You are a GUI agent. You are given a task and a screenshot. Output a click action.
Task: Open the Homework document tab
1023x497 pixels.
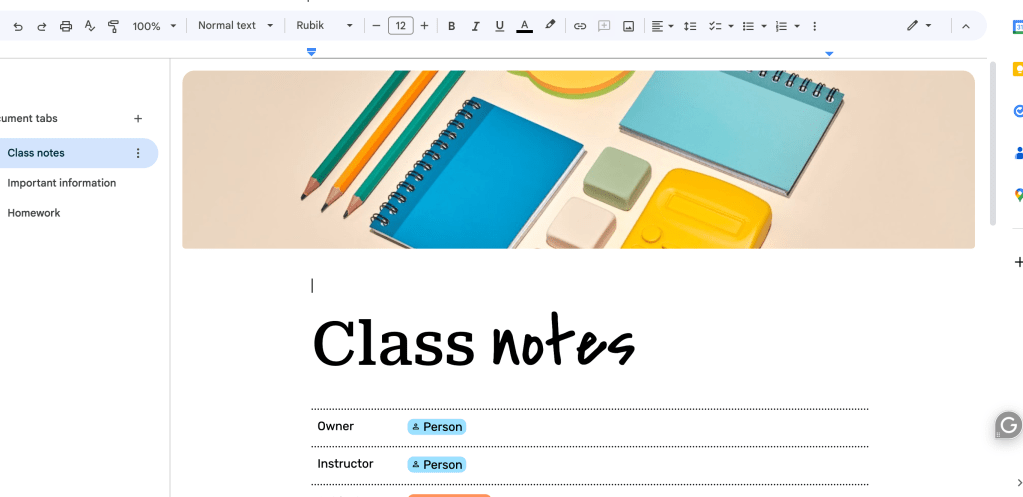click(34, 213)
